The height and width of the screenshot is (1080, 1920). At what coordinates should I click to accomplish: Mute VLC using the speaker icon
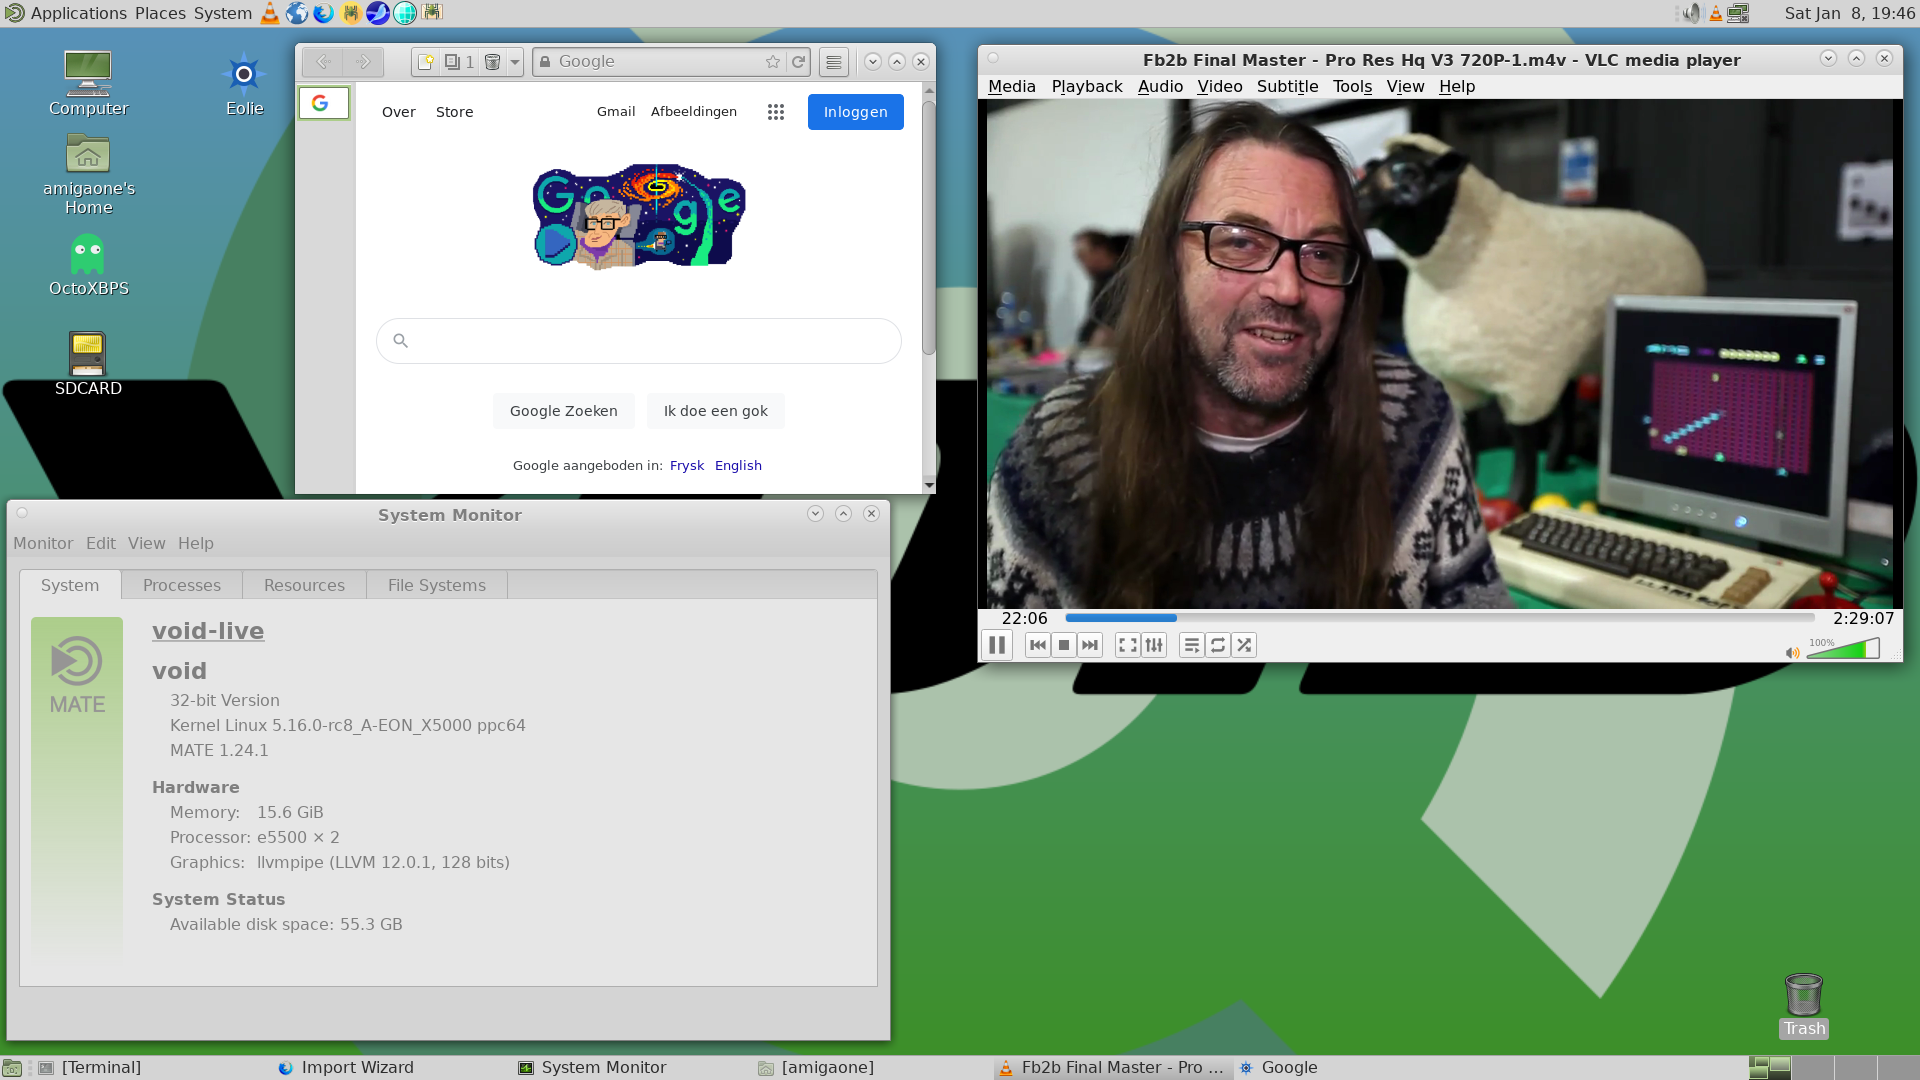pos(1792,653)
